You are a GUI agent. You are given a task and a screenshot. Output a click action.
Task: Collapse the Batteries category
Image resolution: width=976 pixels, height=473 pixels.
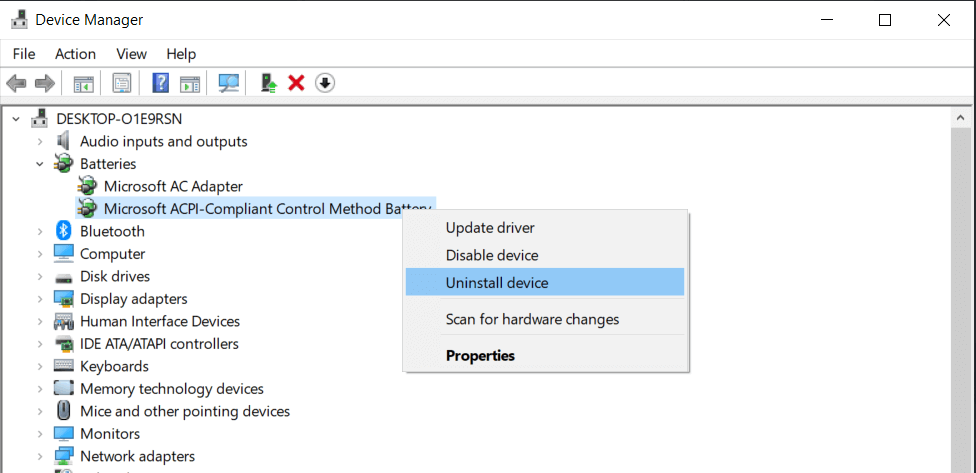tap(40, 164)
